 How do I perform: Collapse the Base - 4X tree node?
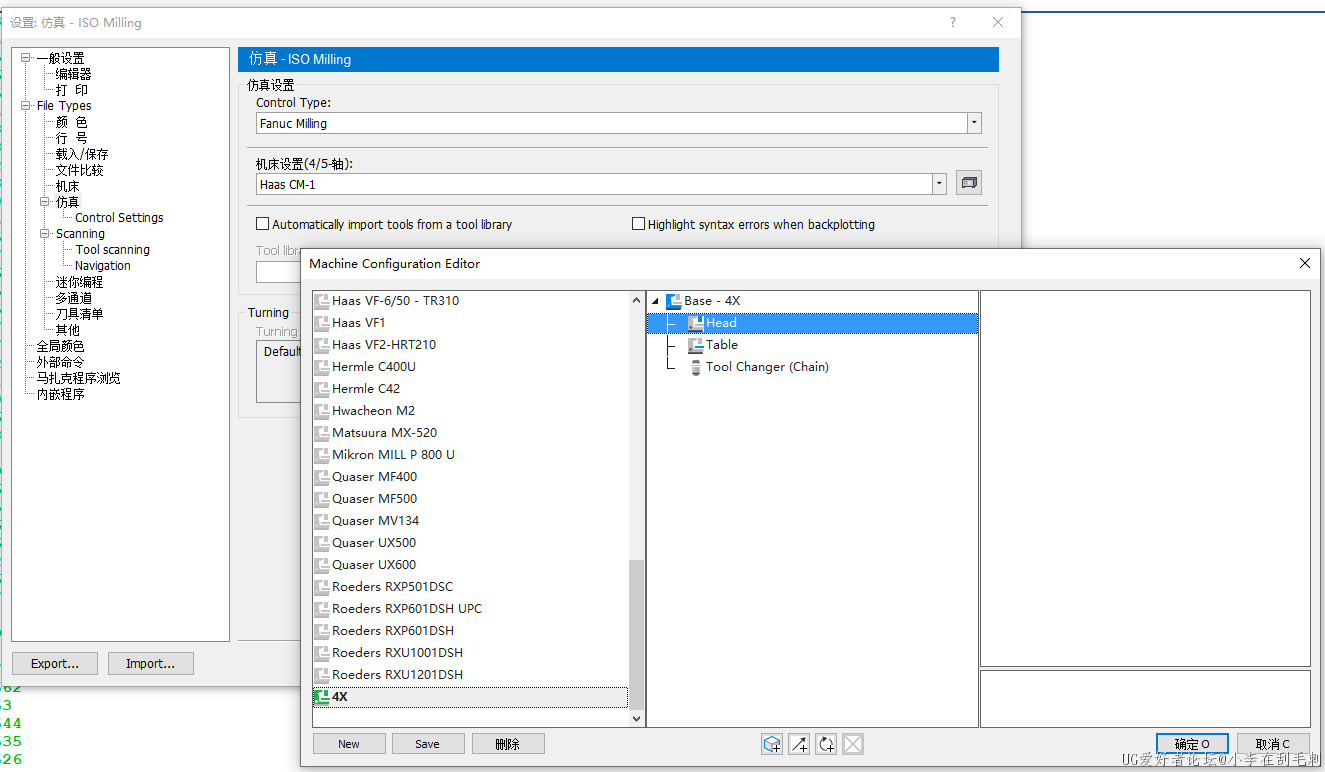point(656,301)
